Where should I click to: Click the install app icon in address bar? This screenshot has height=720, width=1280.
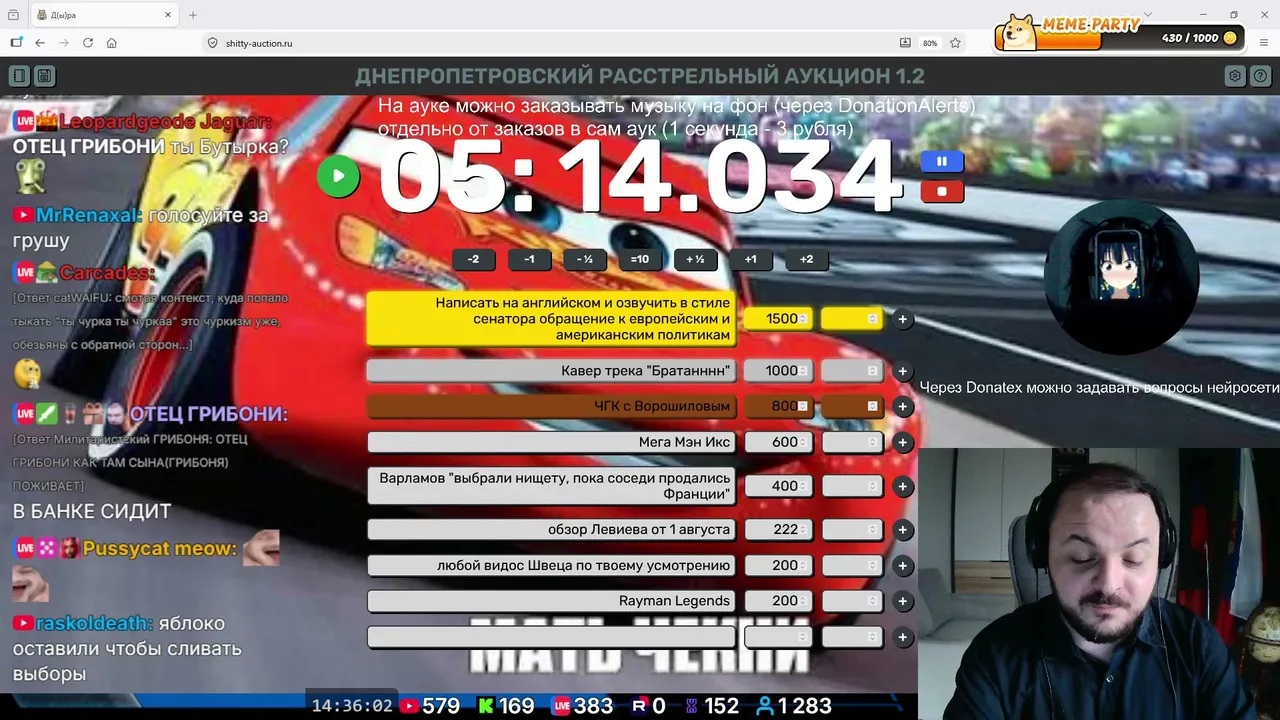pyautogui.click(x=905, y=43)
